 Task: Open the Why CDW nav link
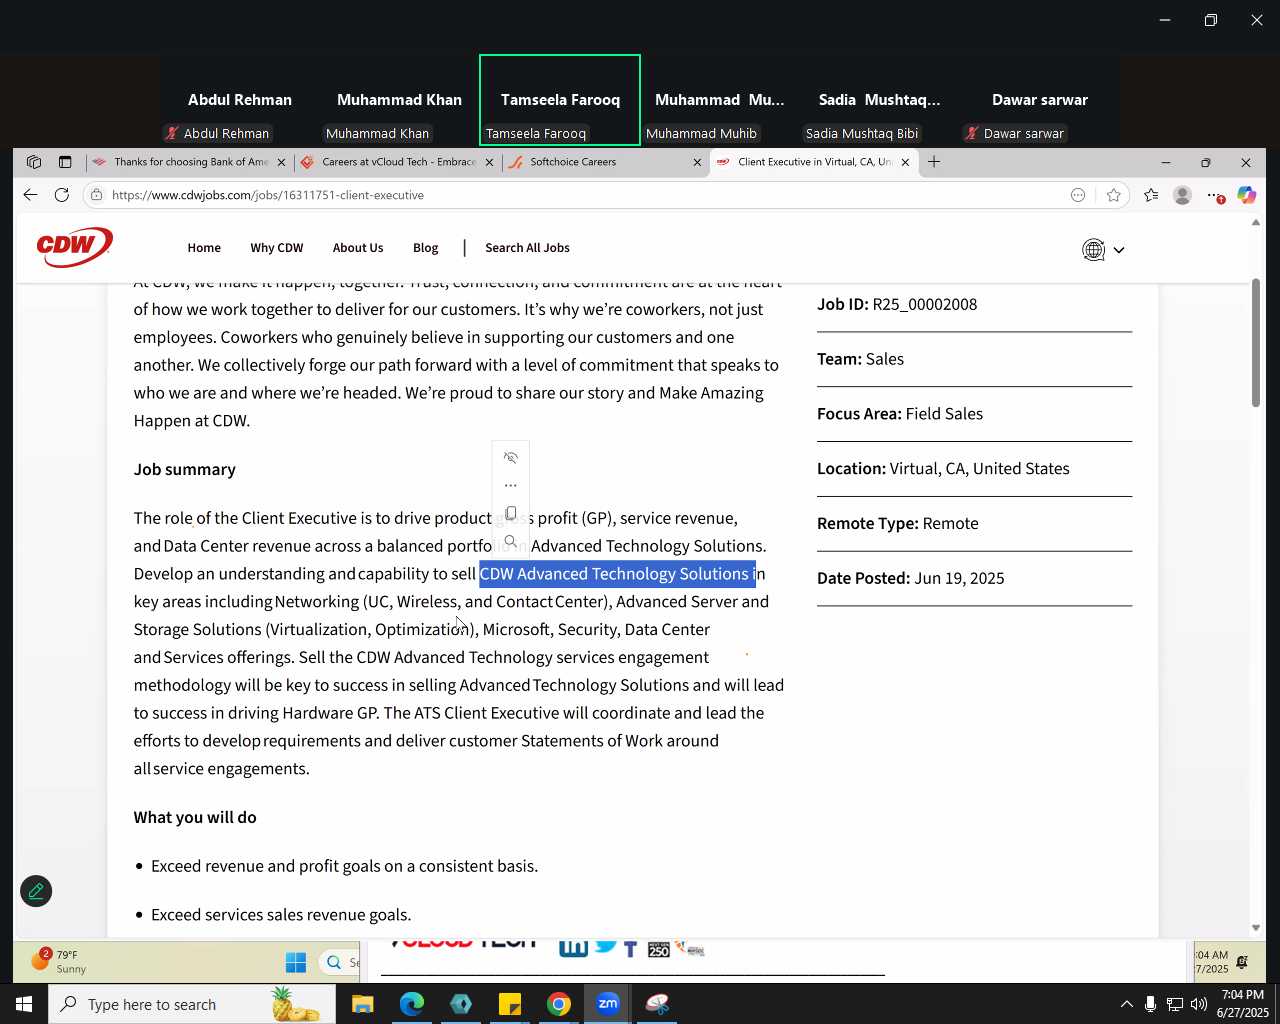(x=277, y=248)
